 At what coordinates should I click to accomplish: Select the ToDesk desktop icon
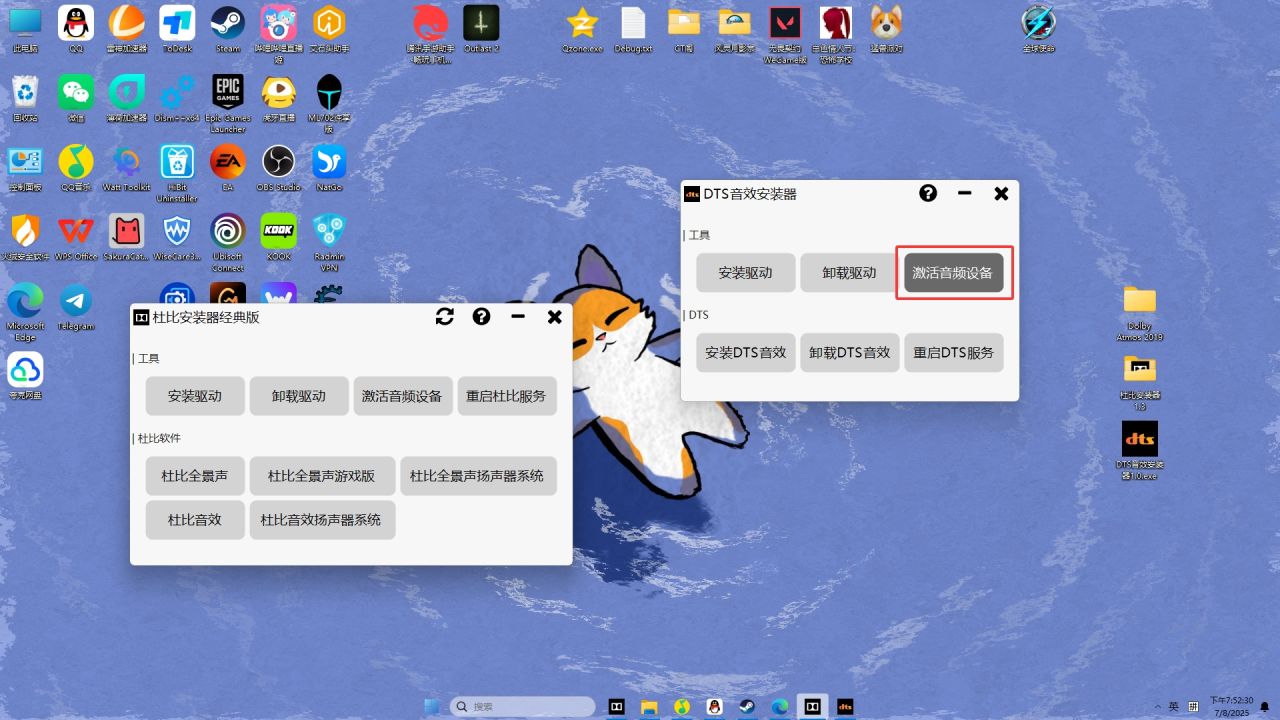177,29
